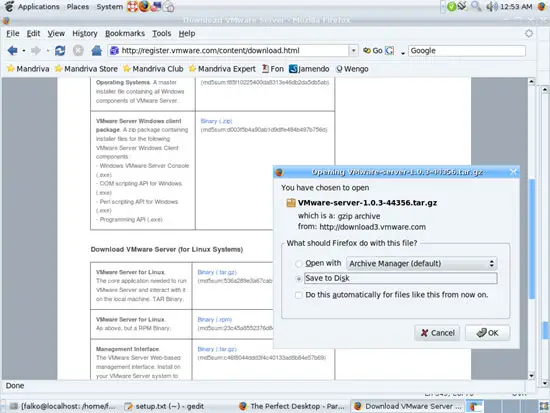The height and width of the screenshot is (413, 550).
Task: Open the Edit menu
Action: [33, 34]
